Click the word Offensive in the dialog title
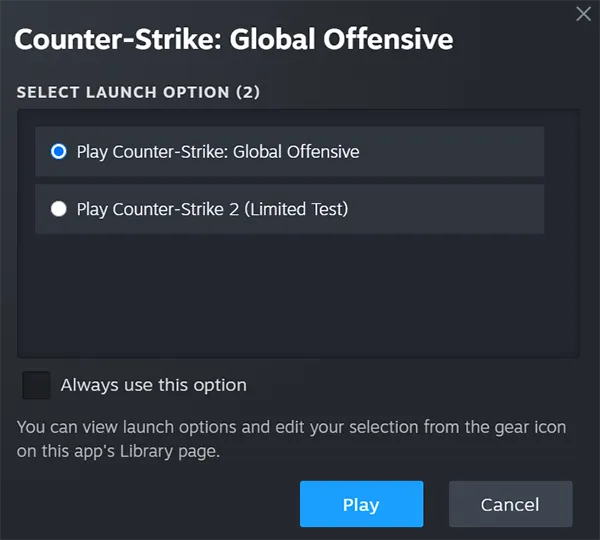 (388, 39)
